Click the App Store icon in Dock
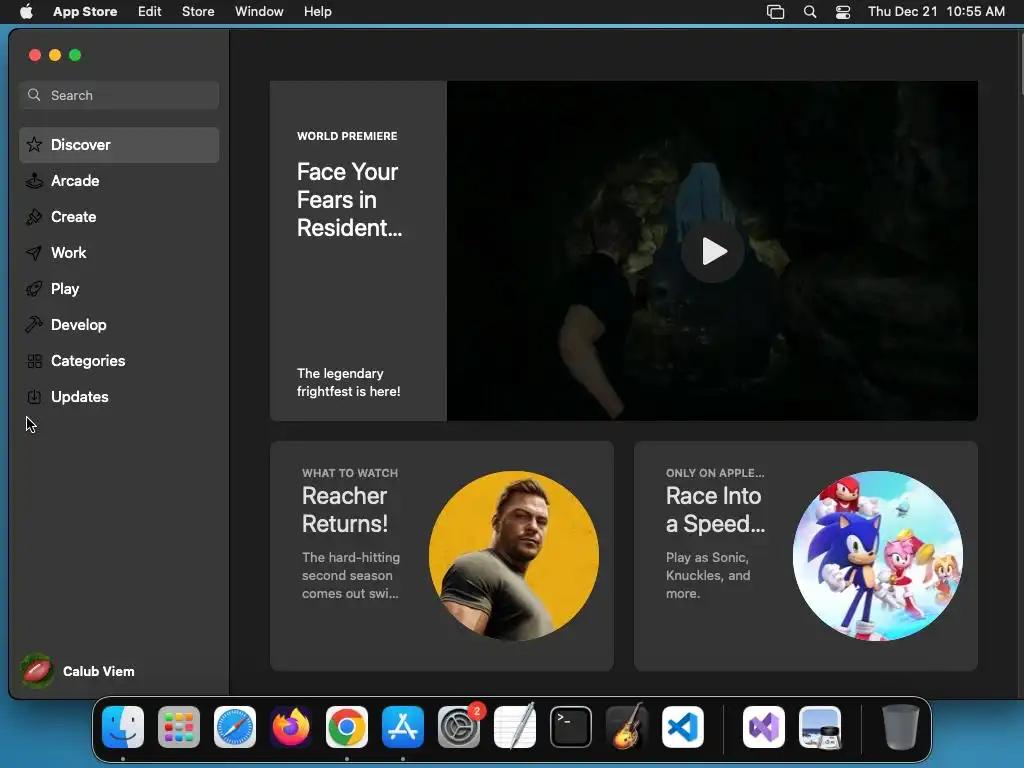Image resolution: width=1024 pixels, height=768 pixels. click(403, 726)
